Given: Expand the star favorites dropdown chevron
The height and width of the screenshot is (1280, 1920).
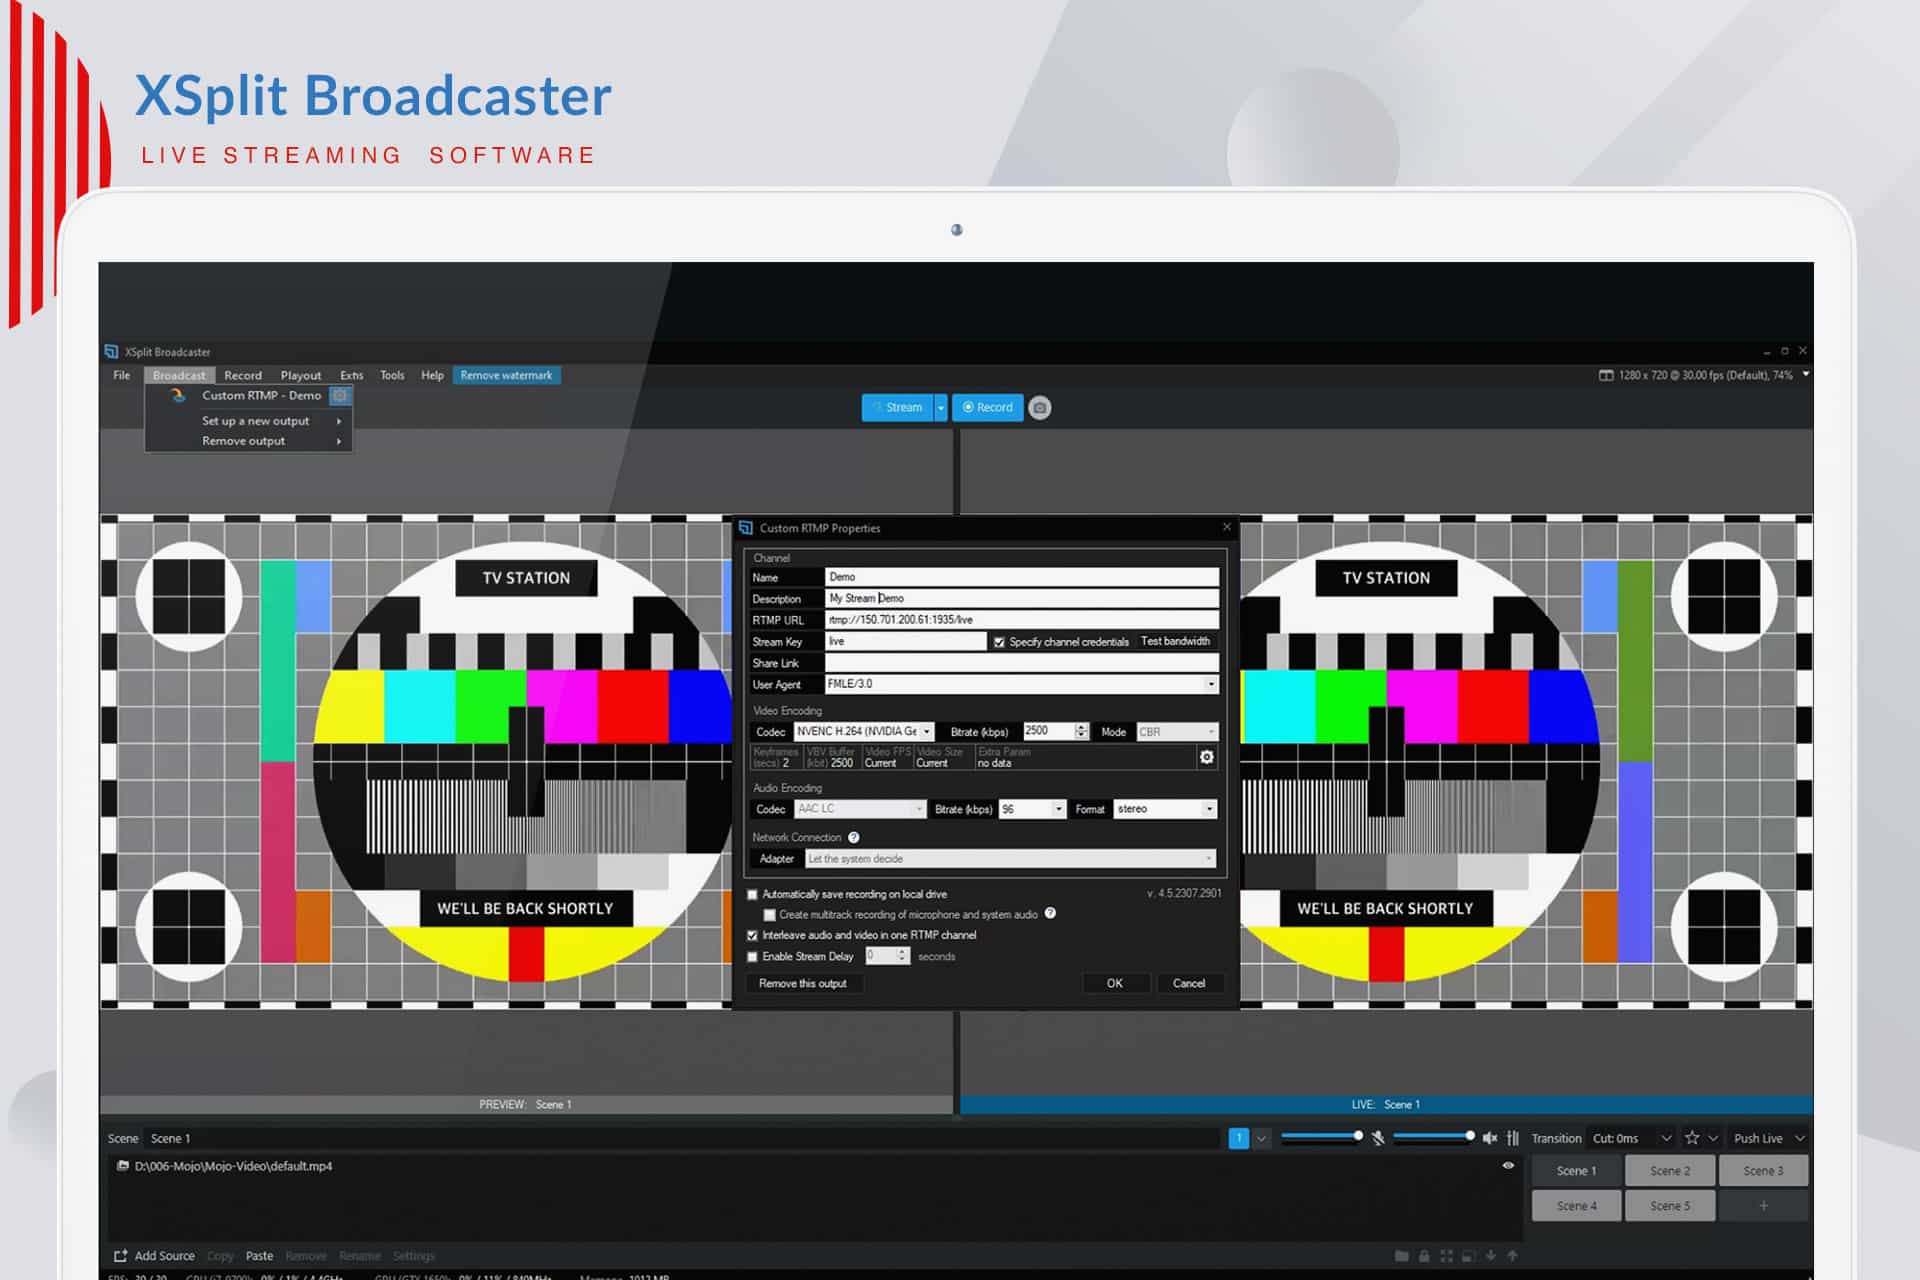Looking at the screenshot, I should coord(1713,1138).
